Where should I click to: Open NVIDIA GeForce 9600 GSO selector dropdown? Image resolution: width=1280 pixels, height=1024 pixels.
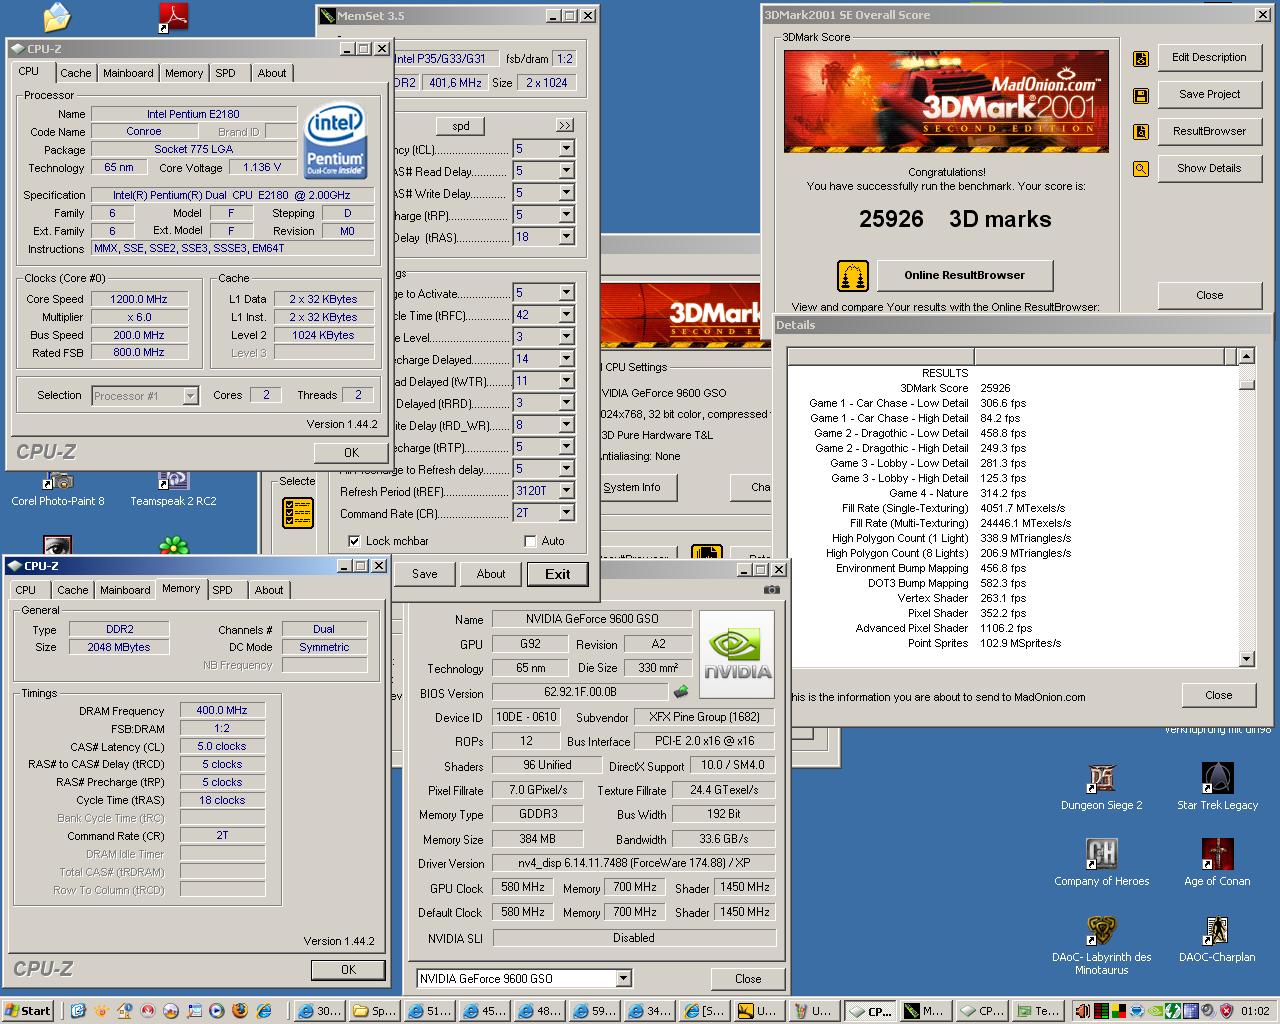[x=623, y=979]
